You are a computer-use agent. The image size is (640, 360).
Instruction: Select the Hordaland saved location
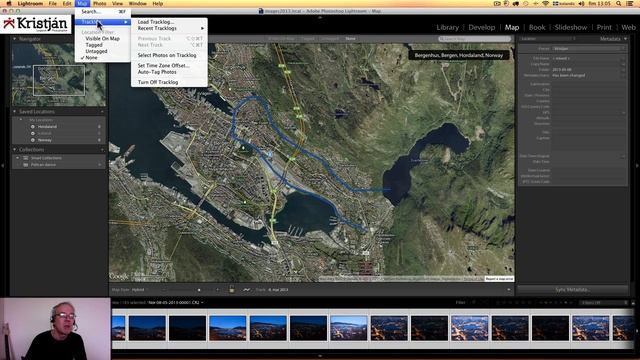(47, 127)
